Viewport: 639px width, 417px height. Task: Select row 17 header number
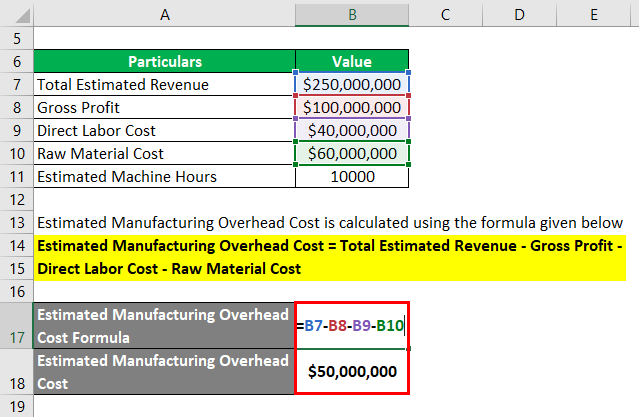click(15, 336)
